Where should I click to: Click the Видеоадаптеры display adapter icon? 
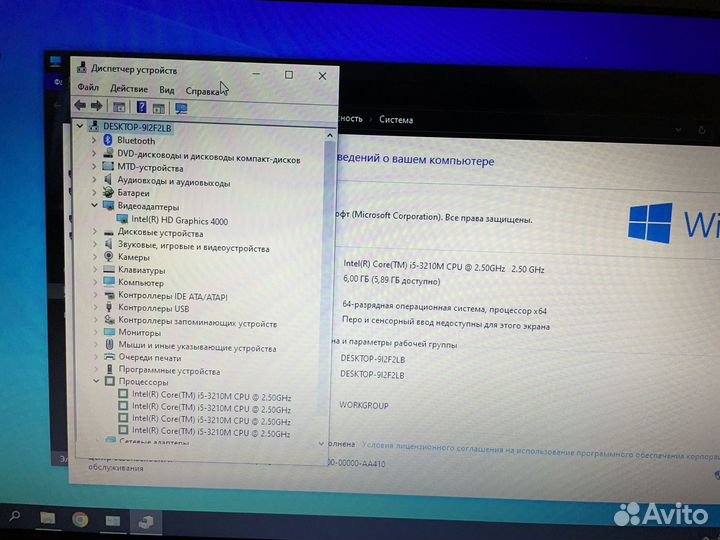click(109, 205)
